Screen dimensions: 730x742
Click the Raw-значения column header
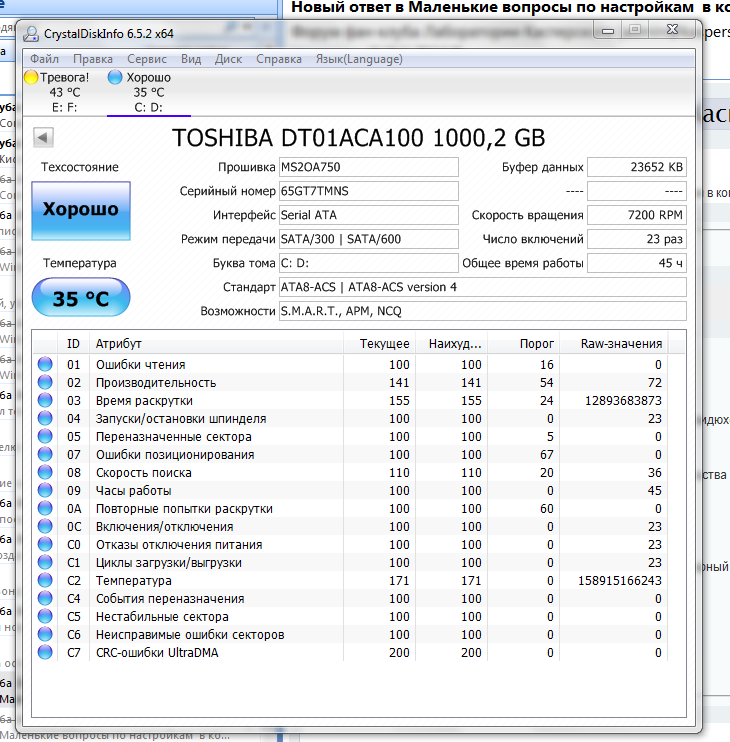(621, 343)
